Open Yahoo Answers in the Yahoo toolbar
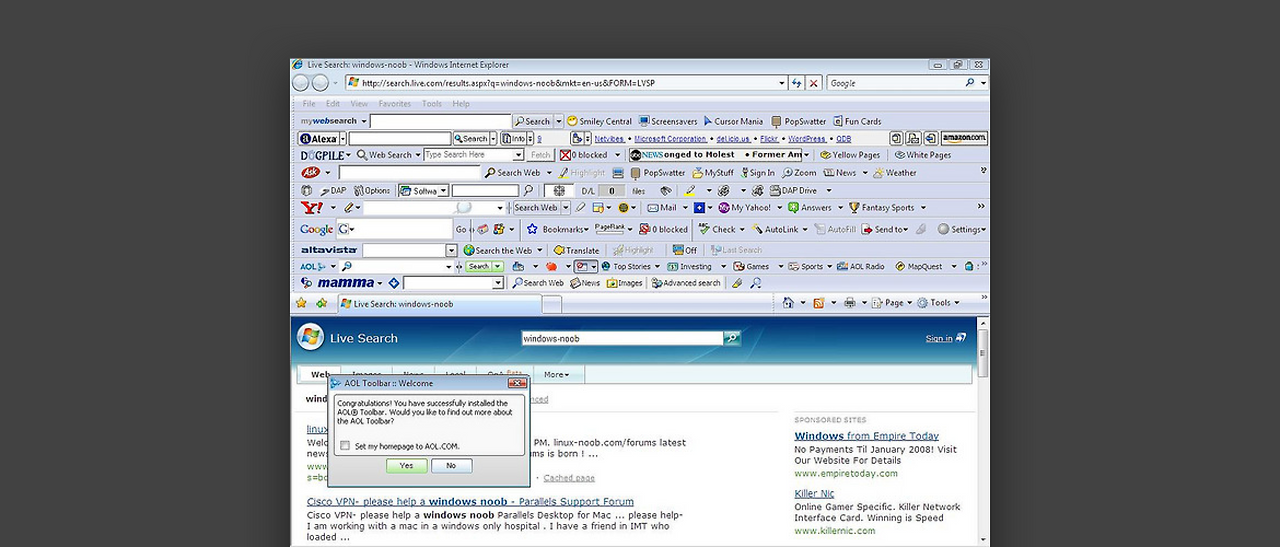Screen dimensions: 1280x547 (x=812, y=208)
